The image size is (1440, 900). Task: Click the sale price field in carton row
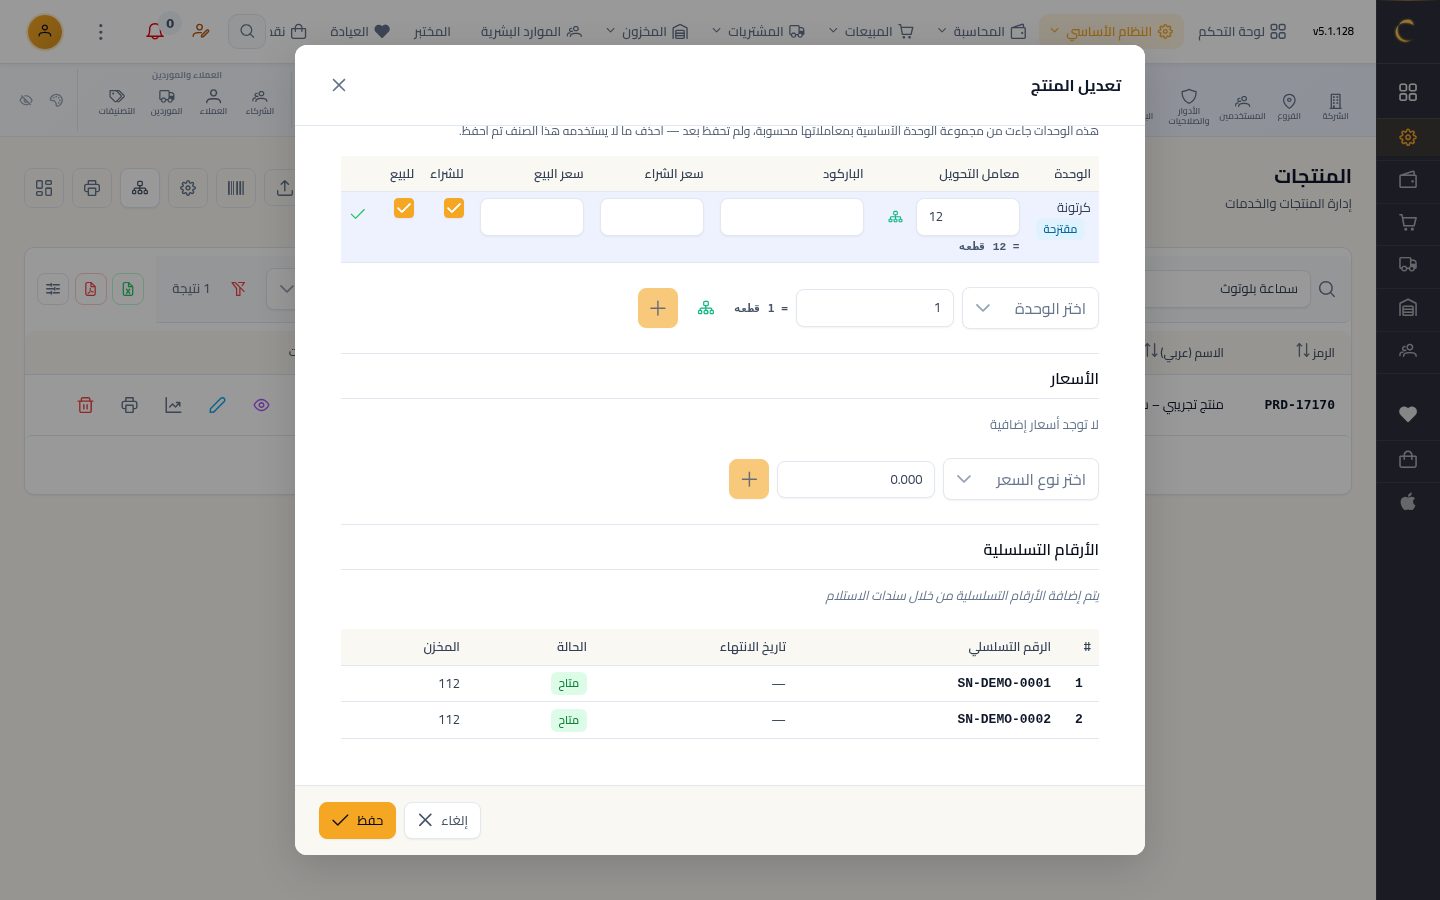(x=532, y=217)
